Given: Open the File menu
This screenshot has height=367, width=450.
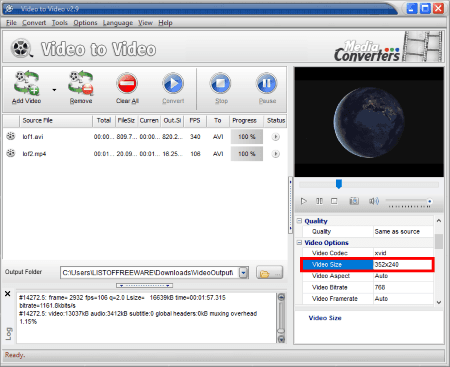Looking at the screenshot, I should pos(11,23).
